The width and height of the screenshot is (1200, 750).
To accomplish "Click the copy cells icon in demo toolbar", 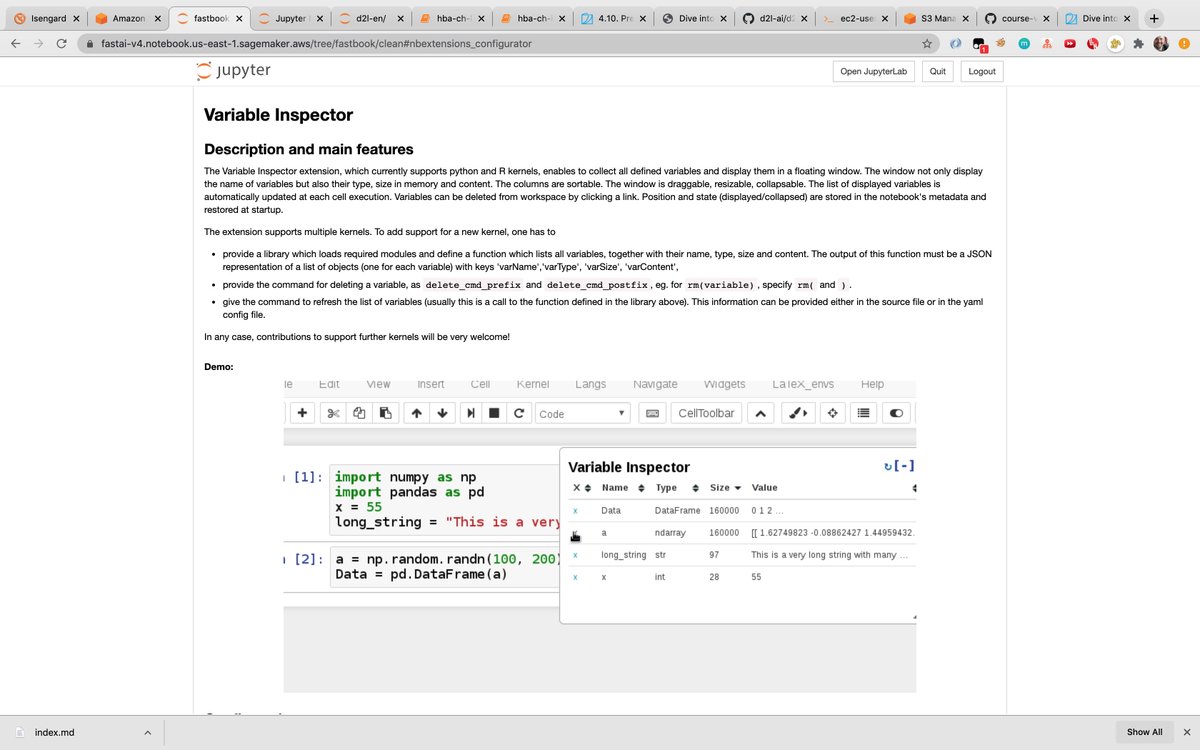I will pos(360,413).
